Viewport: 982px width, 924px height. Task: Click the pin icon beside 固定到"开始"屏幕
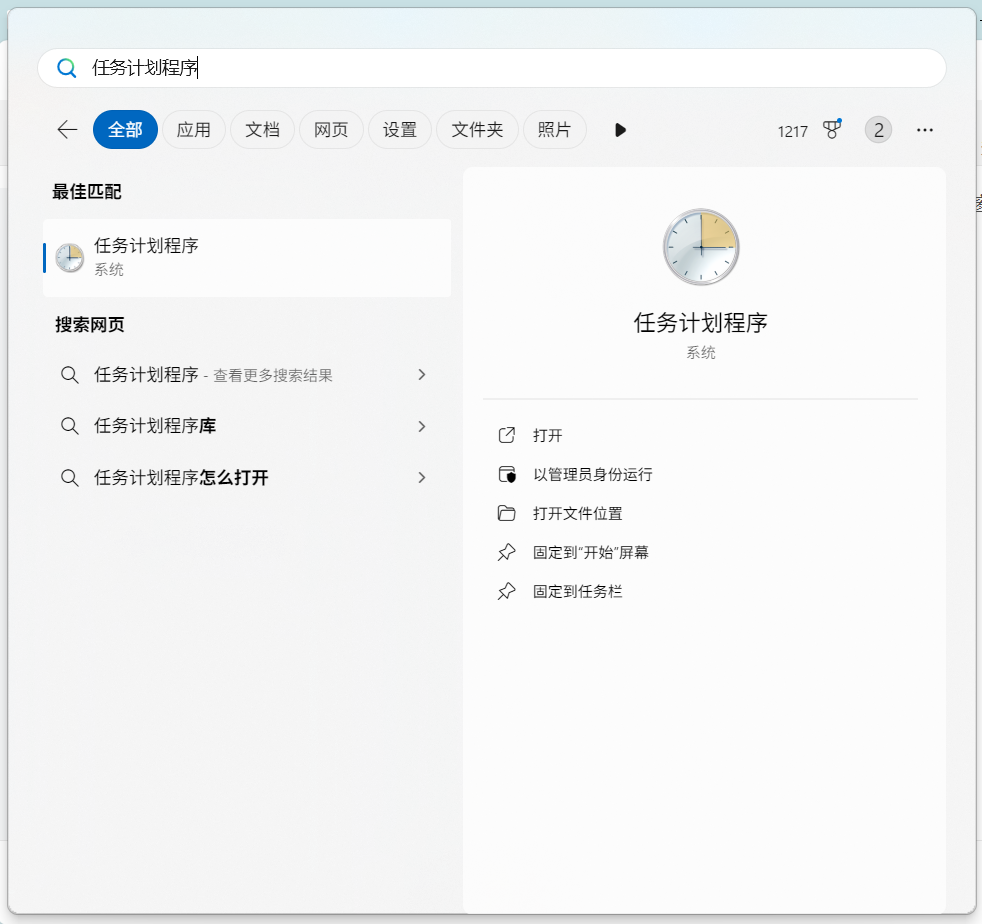[507, 553]
